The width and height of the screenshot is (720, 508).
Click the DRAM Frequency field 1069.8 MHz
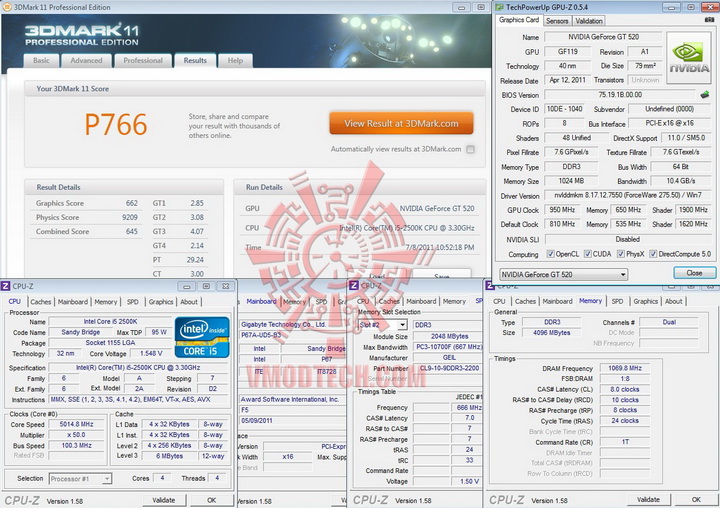pos(625,368)
